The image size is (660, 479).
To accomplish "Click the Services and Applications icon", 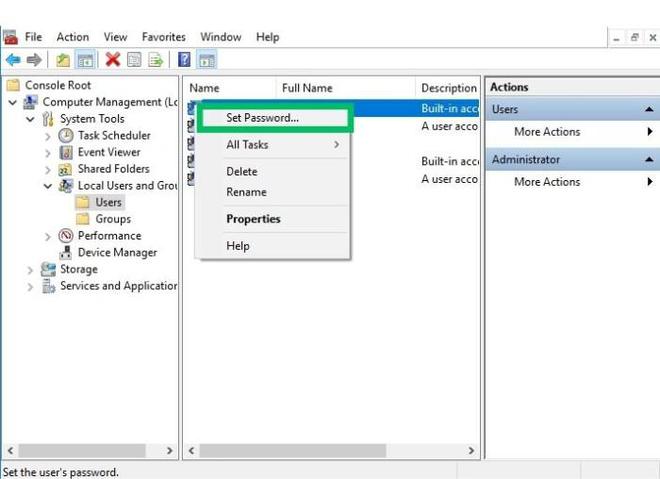I will point(48,286).
